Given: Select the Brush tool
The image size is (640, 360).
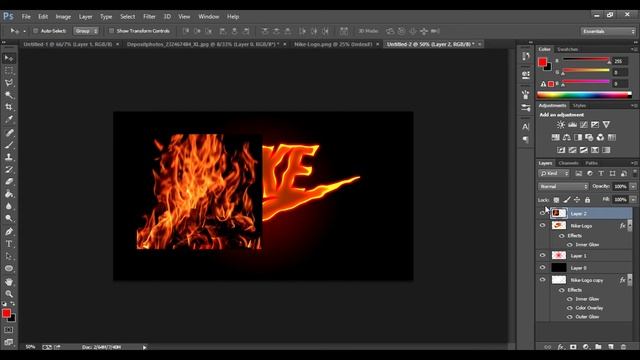Looking at the screenshot, I should pos(9,145).
